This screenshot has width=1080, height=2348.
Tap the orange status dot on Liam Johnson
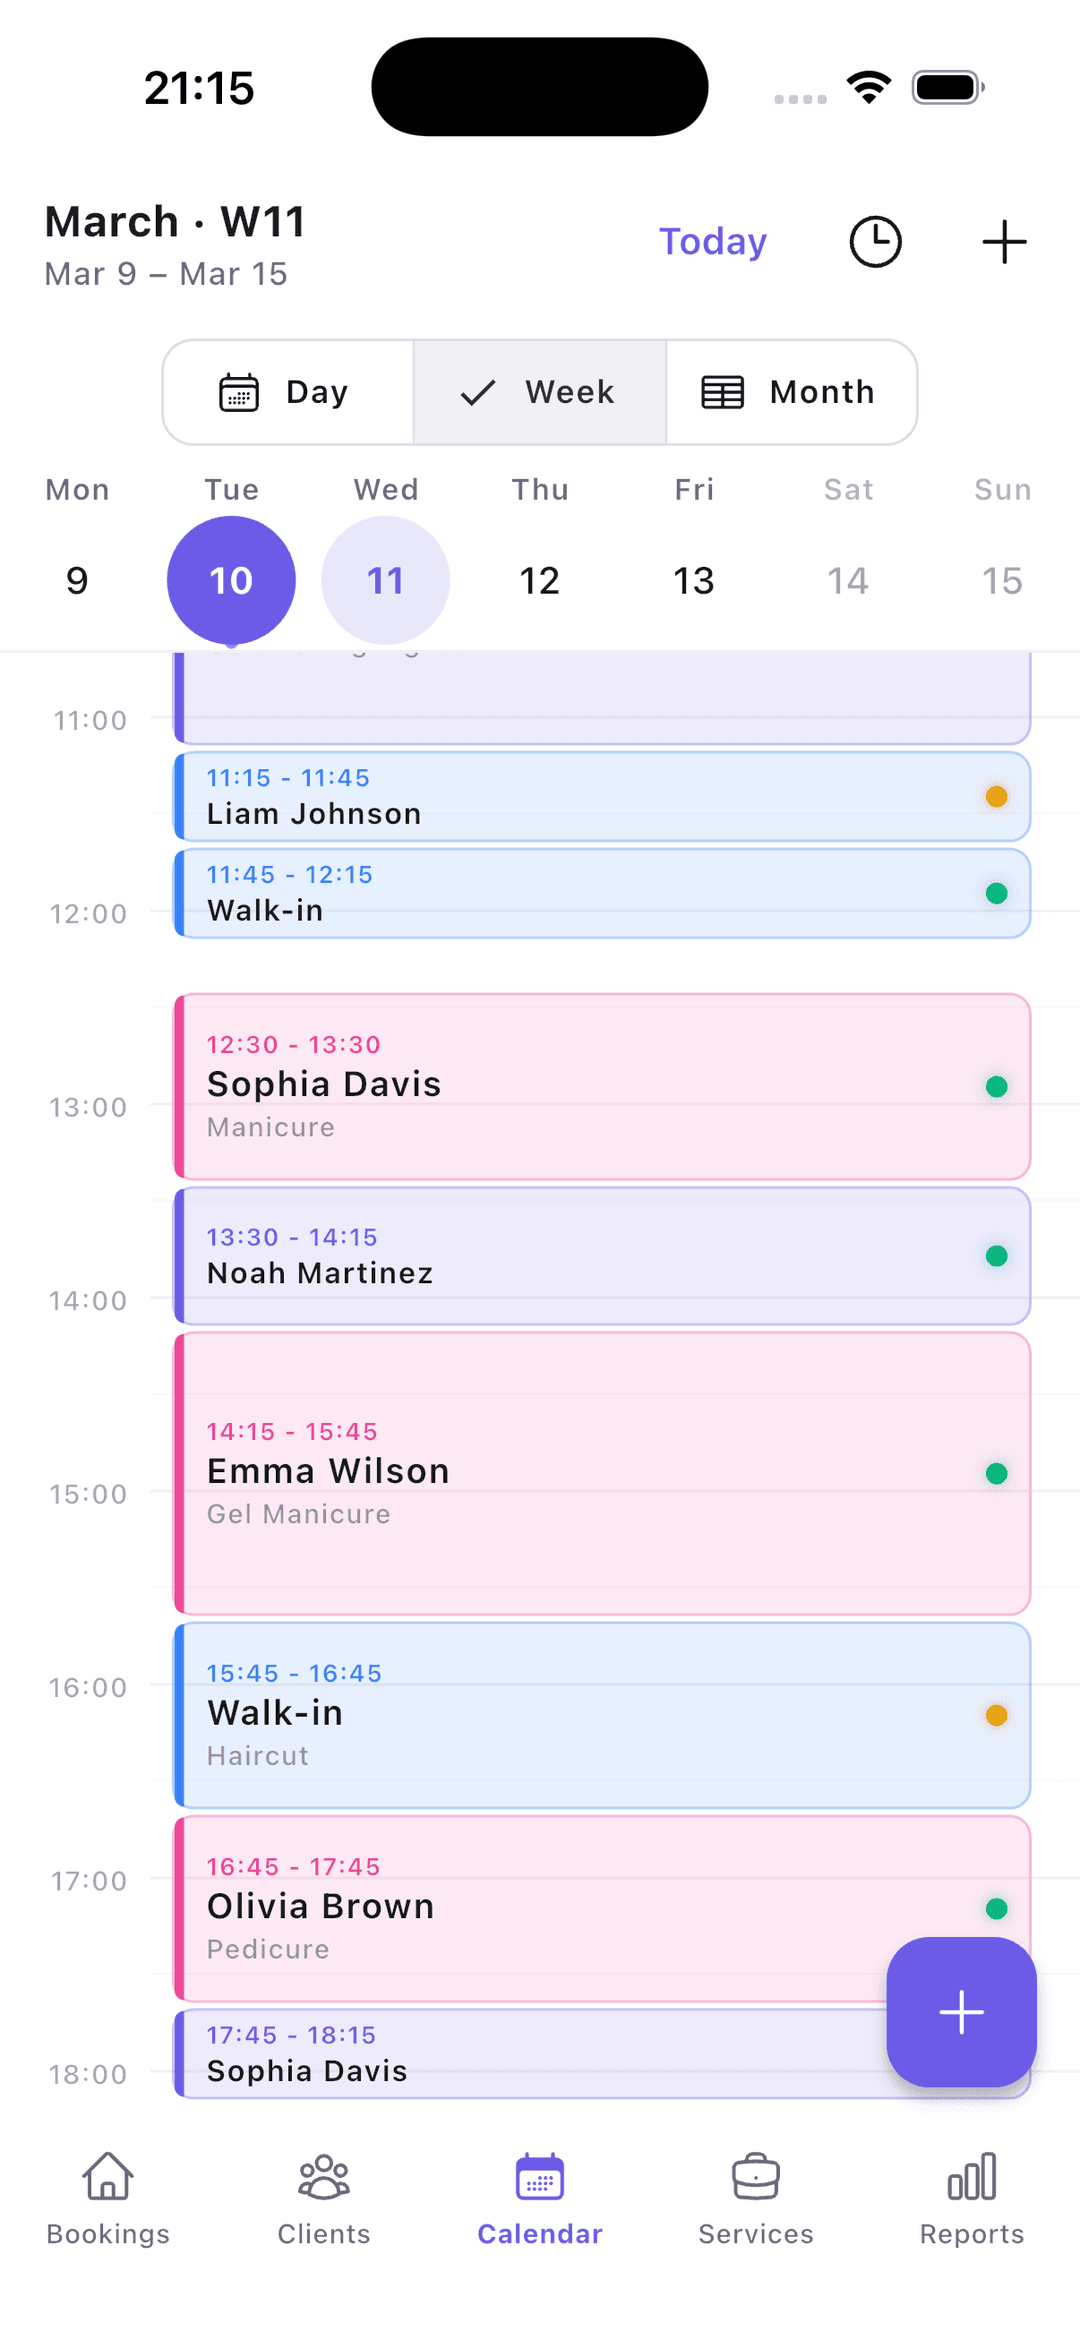point(996,797)
